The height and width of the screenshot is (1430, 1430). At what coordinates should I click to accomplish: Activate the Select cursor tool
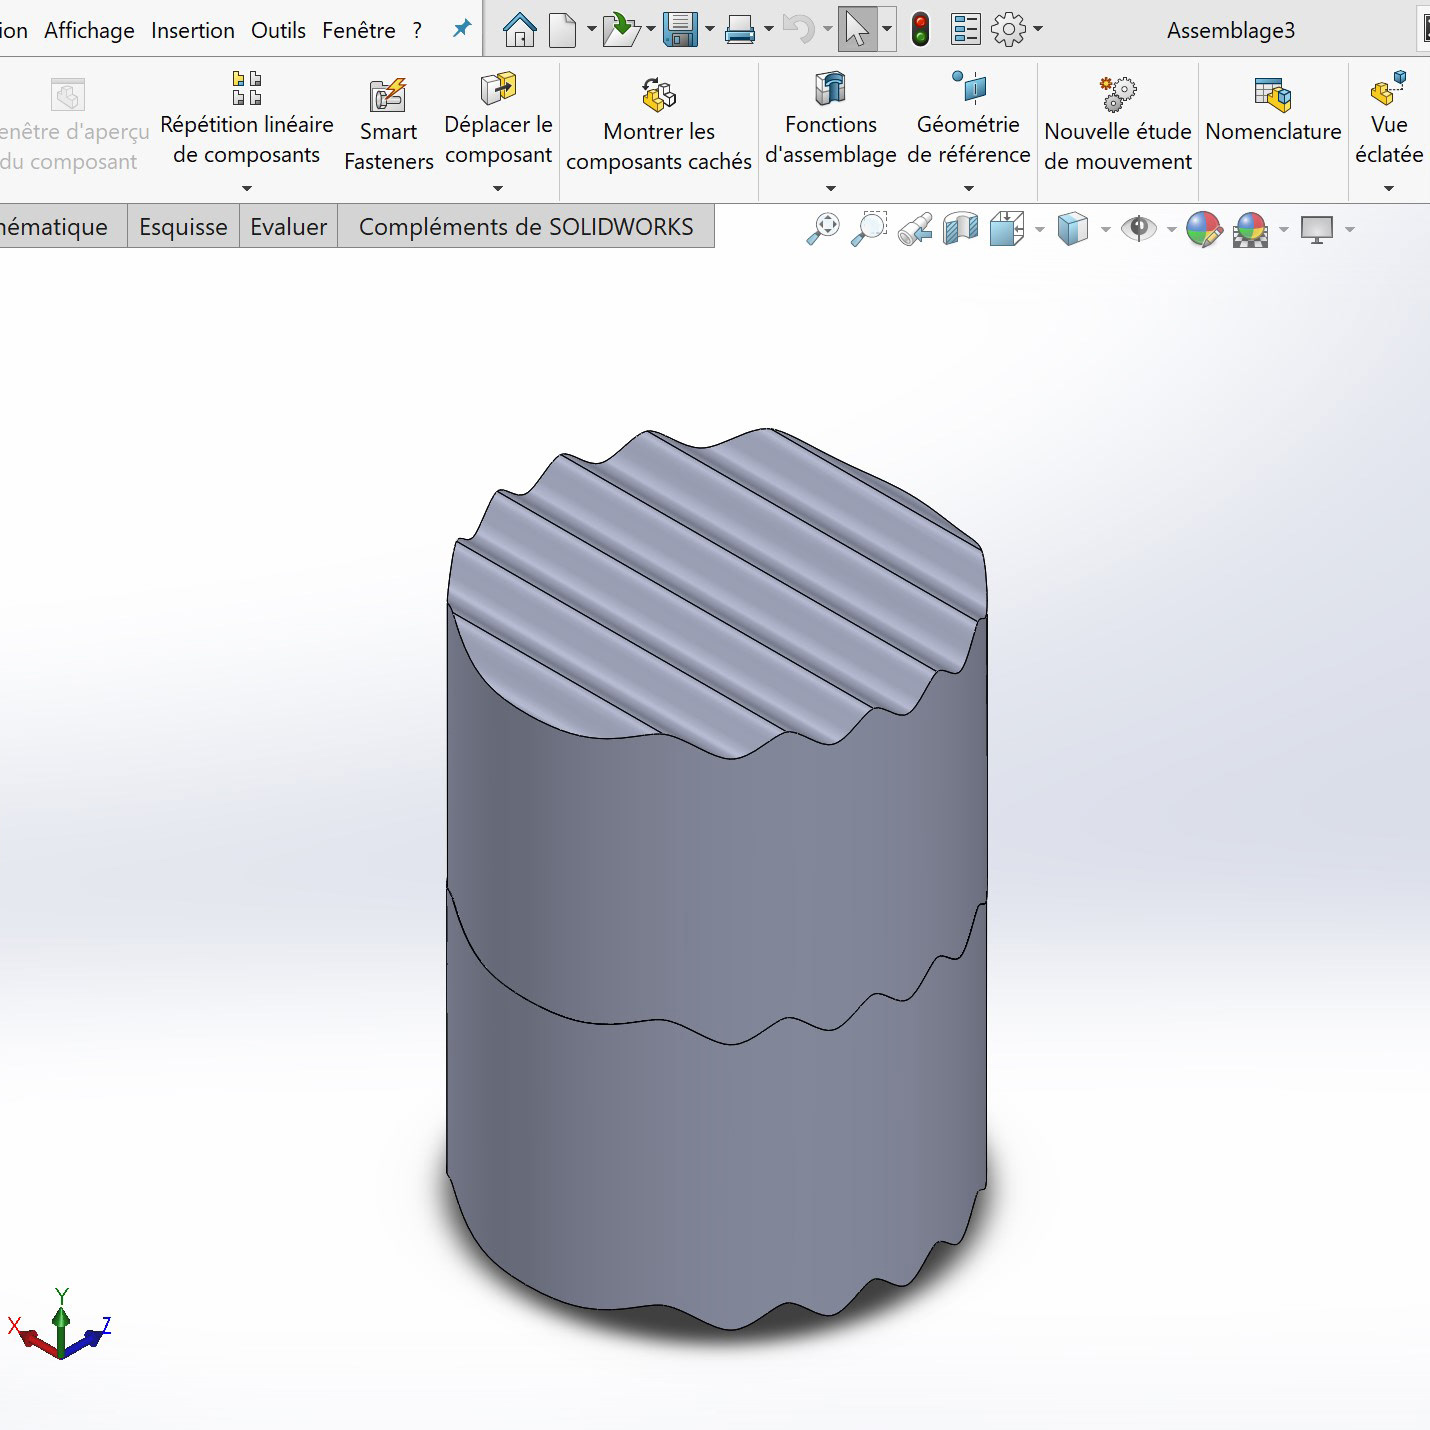pos(857,29)
